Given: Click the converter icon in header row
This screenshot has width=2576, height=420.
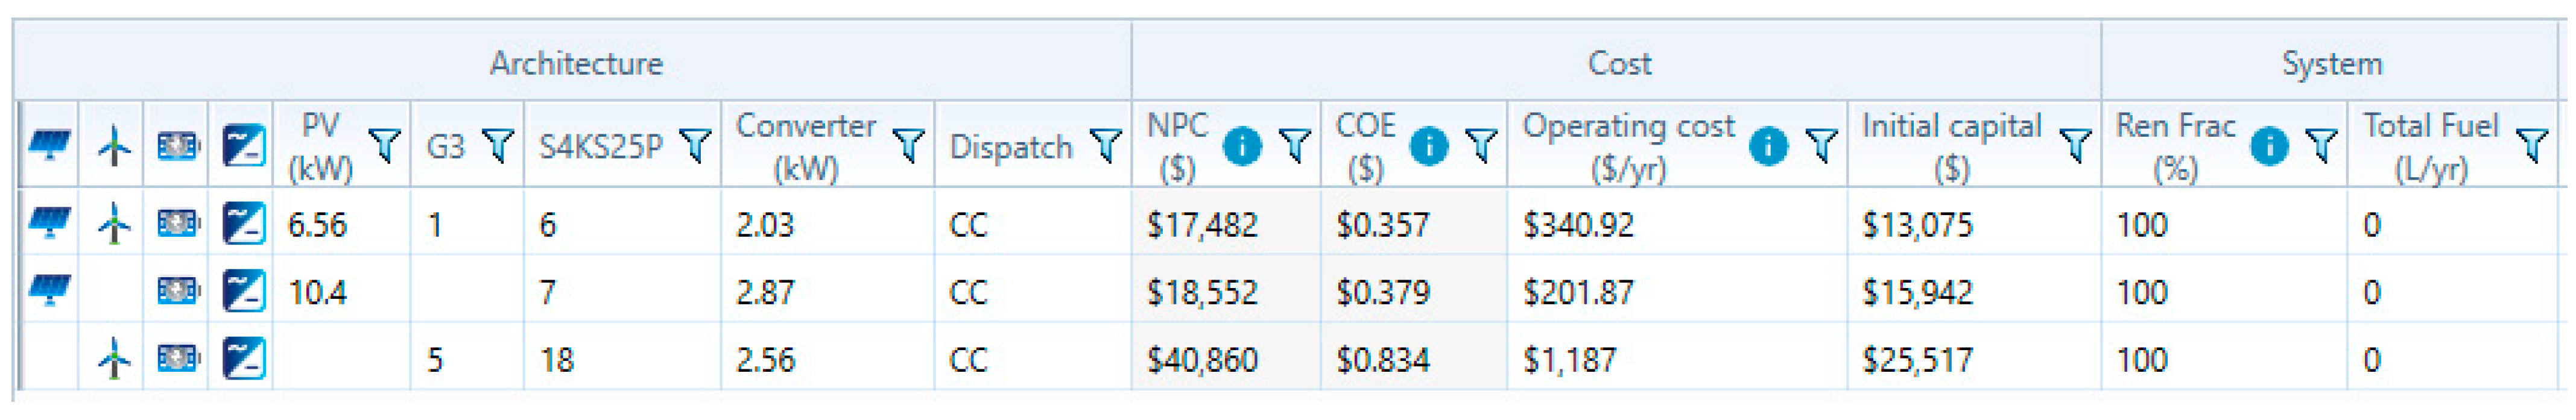Looking at the screenshot, I should click(x=243, y=146).
